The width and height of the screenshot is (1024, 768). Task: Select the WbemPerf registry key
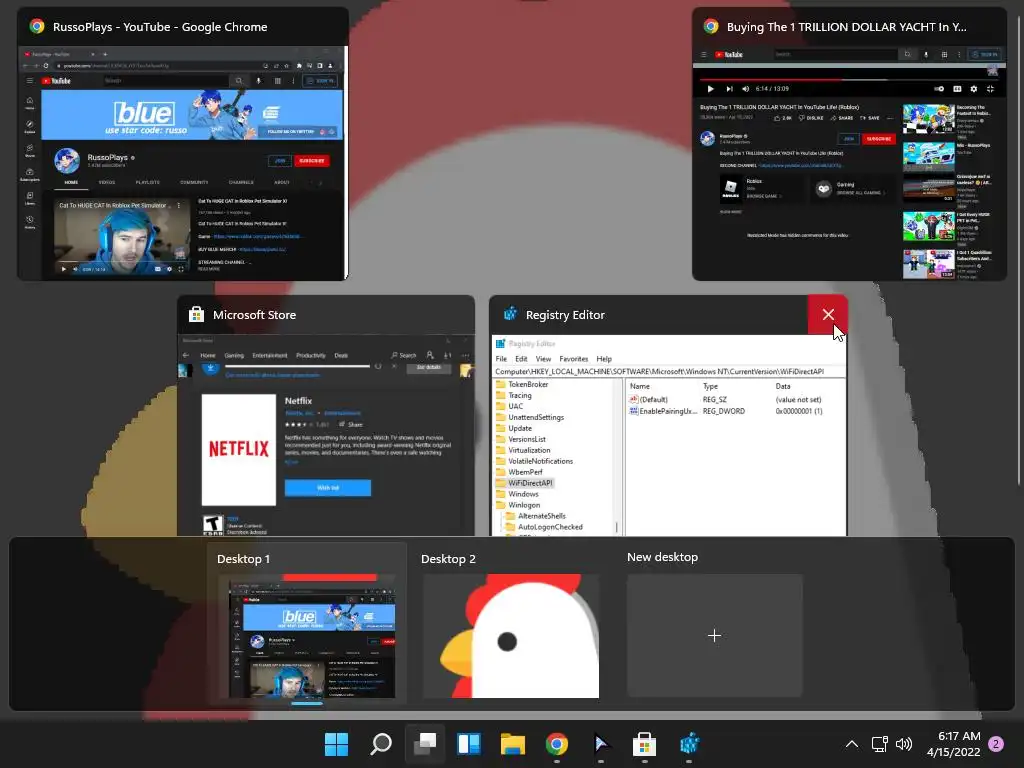point(526,472)
